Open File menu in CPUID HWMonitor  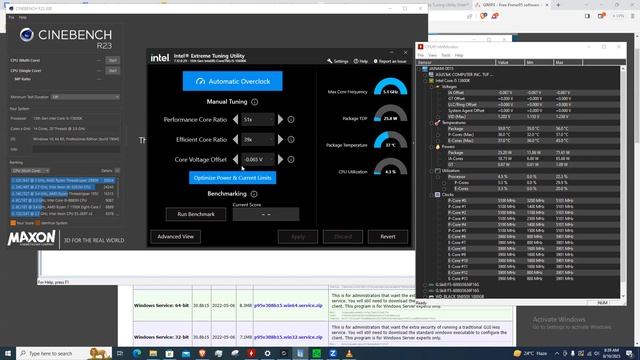pos(420,55)
